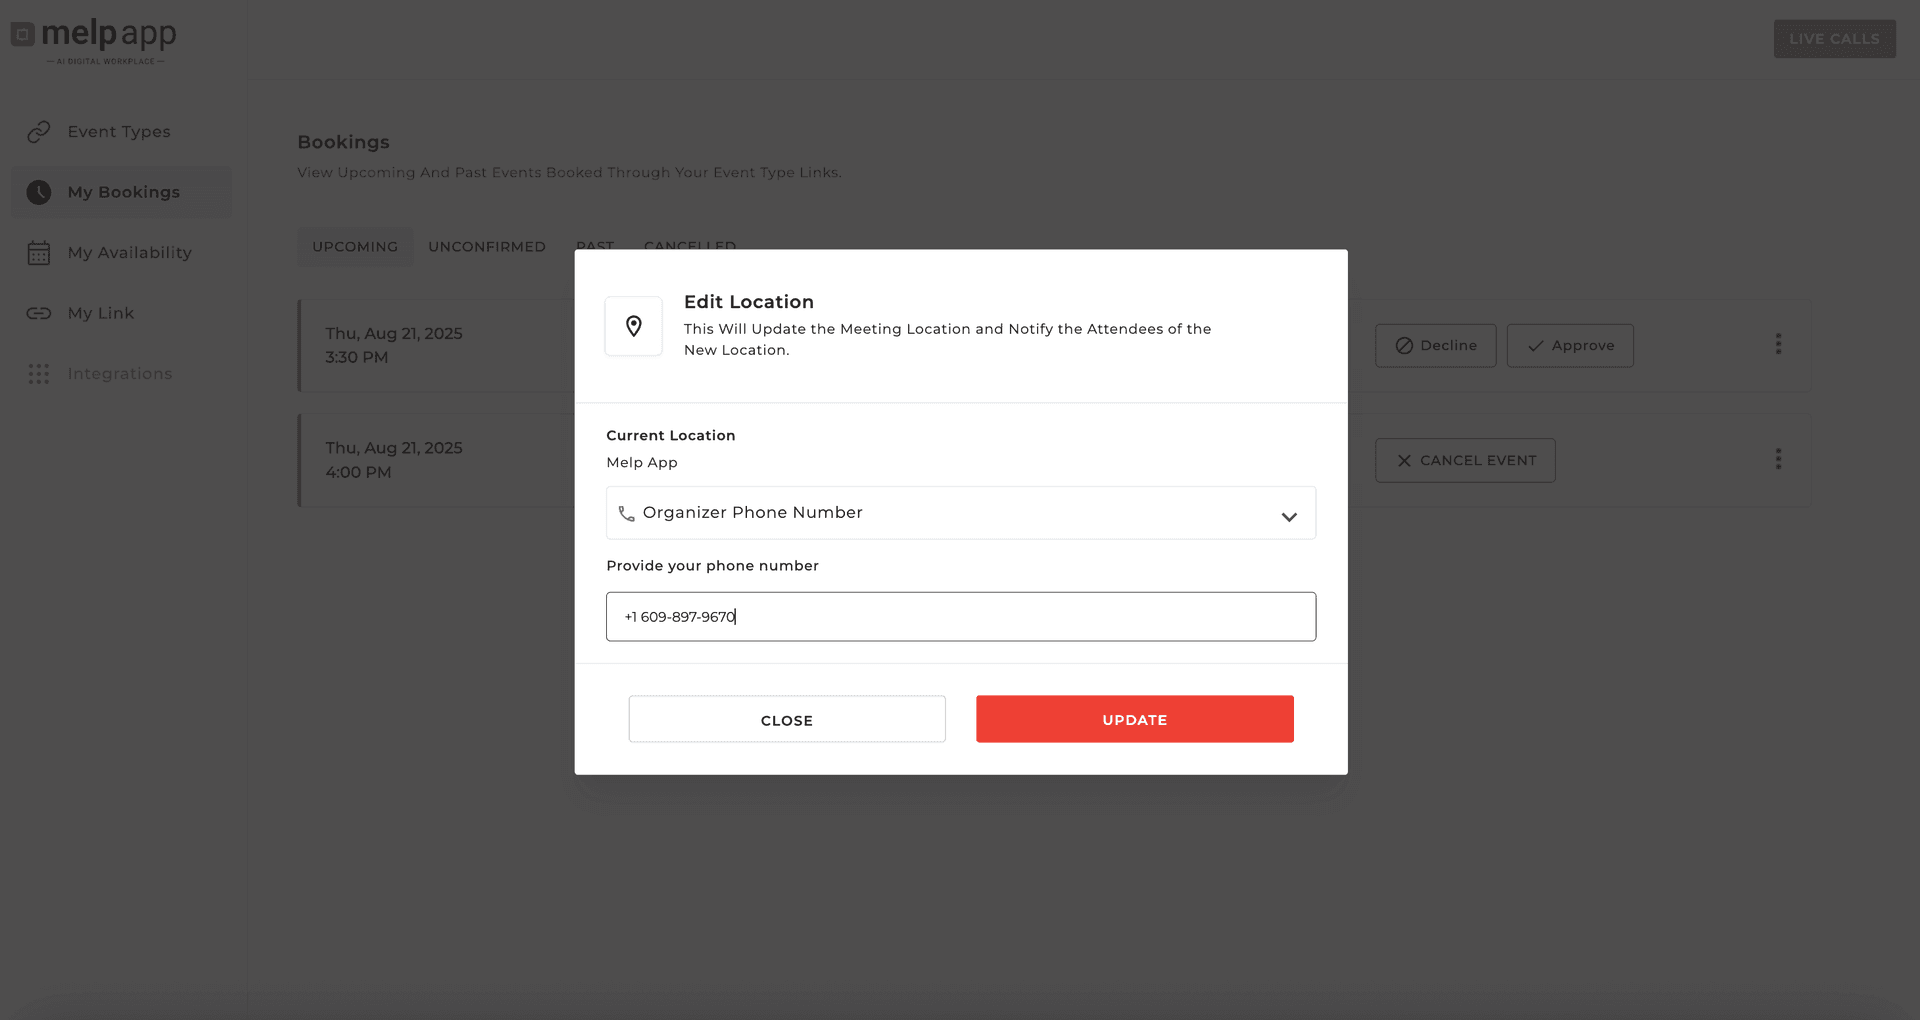The height and width of the screenshot is (1020, 1920).
Task: Click the location pin icon in dialog
Action: click(x=633, y=326)
